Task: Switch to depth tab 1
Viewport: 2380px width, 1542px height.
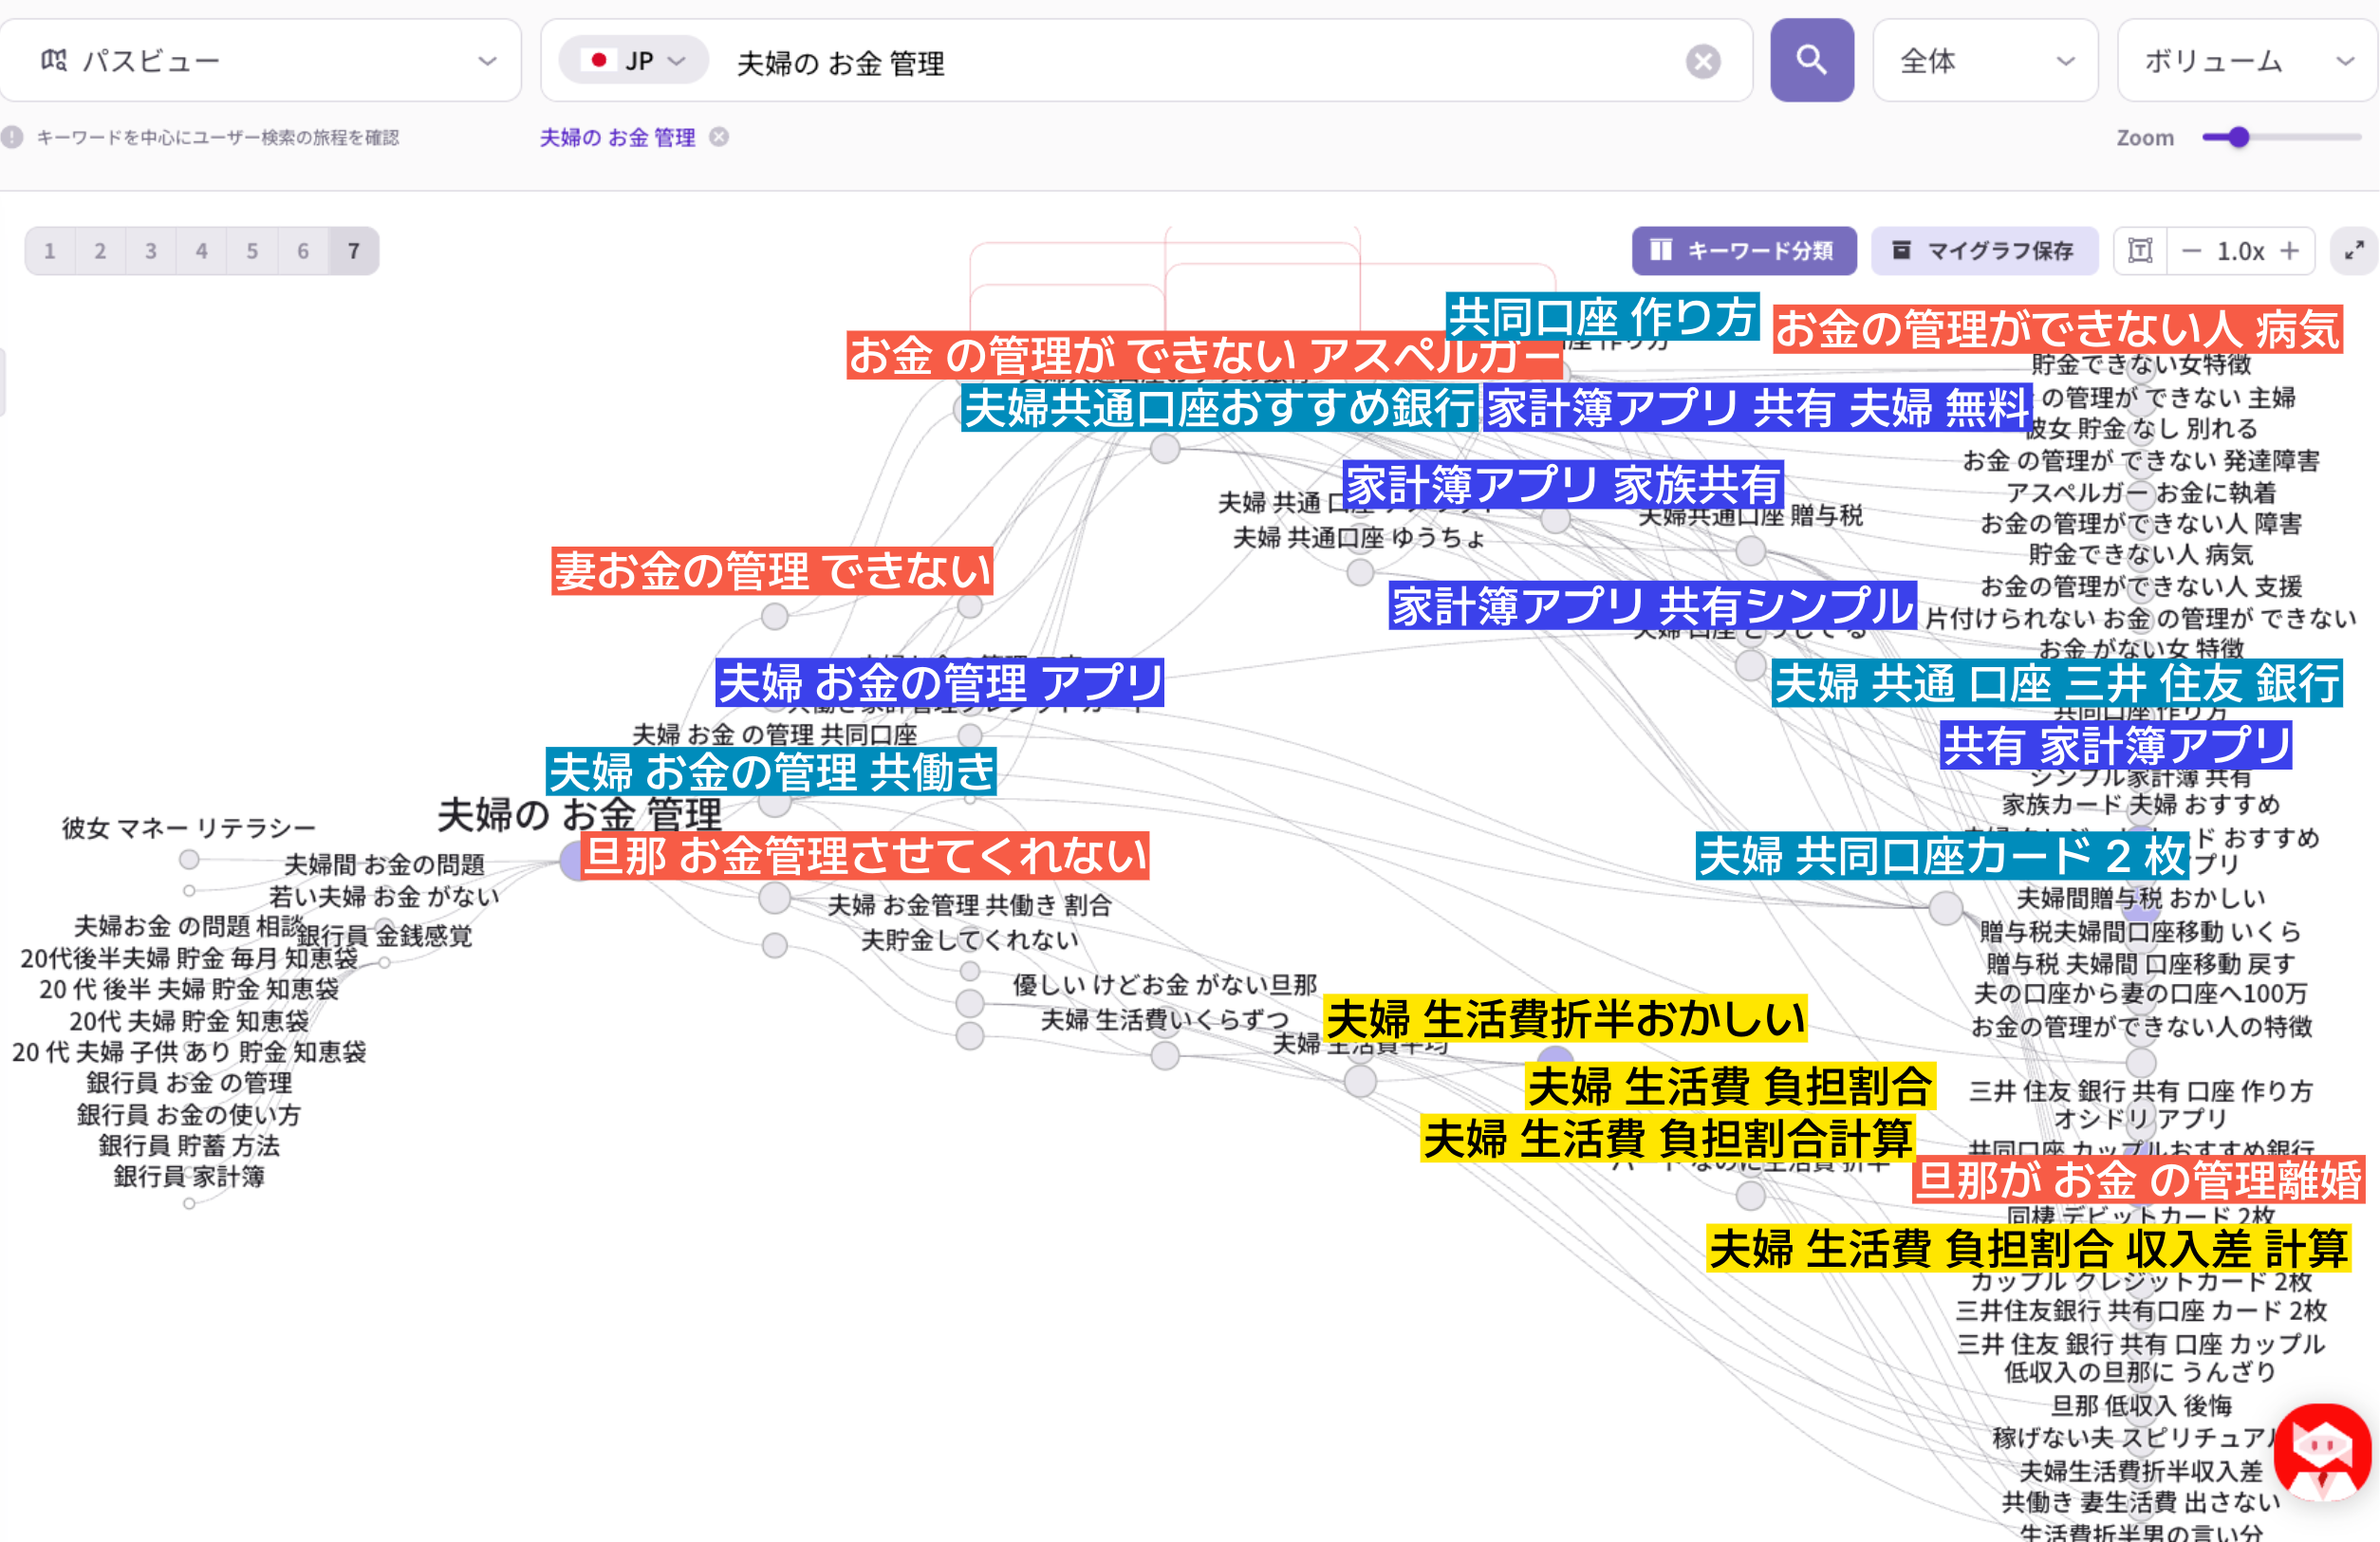Action: coord(50,250)
